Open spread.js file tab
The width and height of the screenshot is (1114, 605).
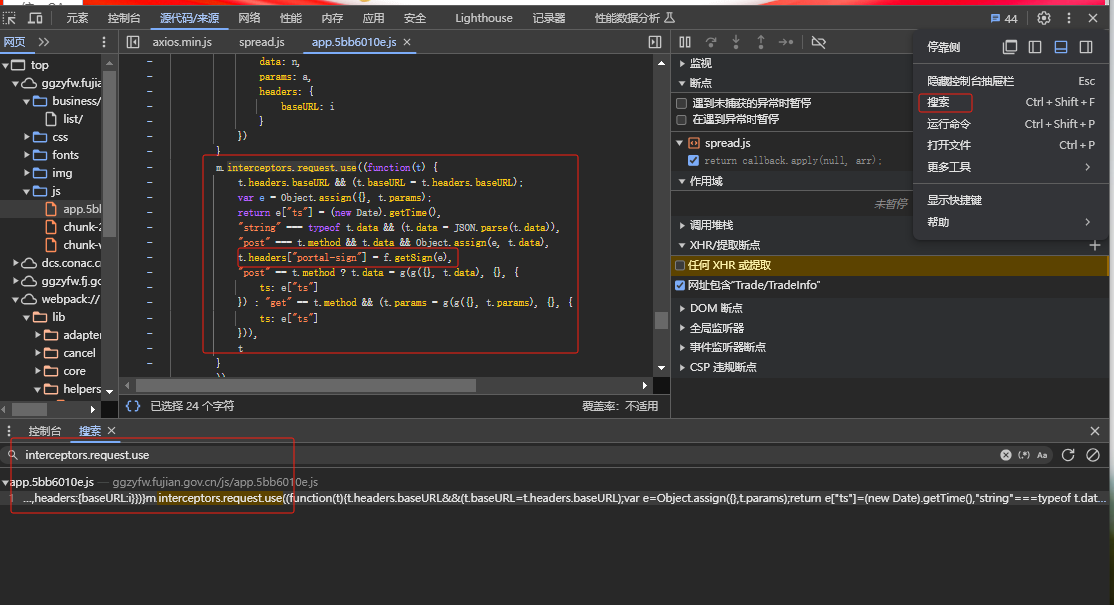(x=261, y=42)
